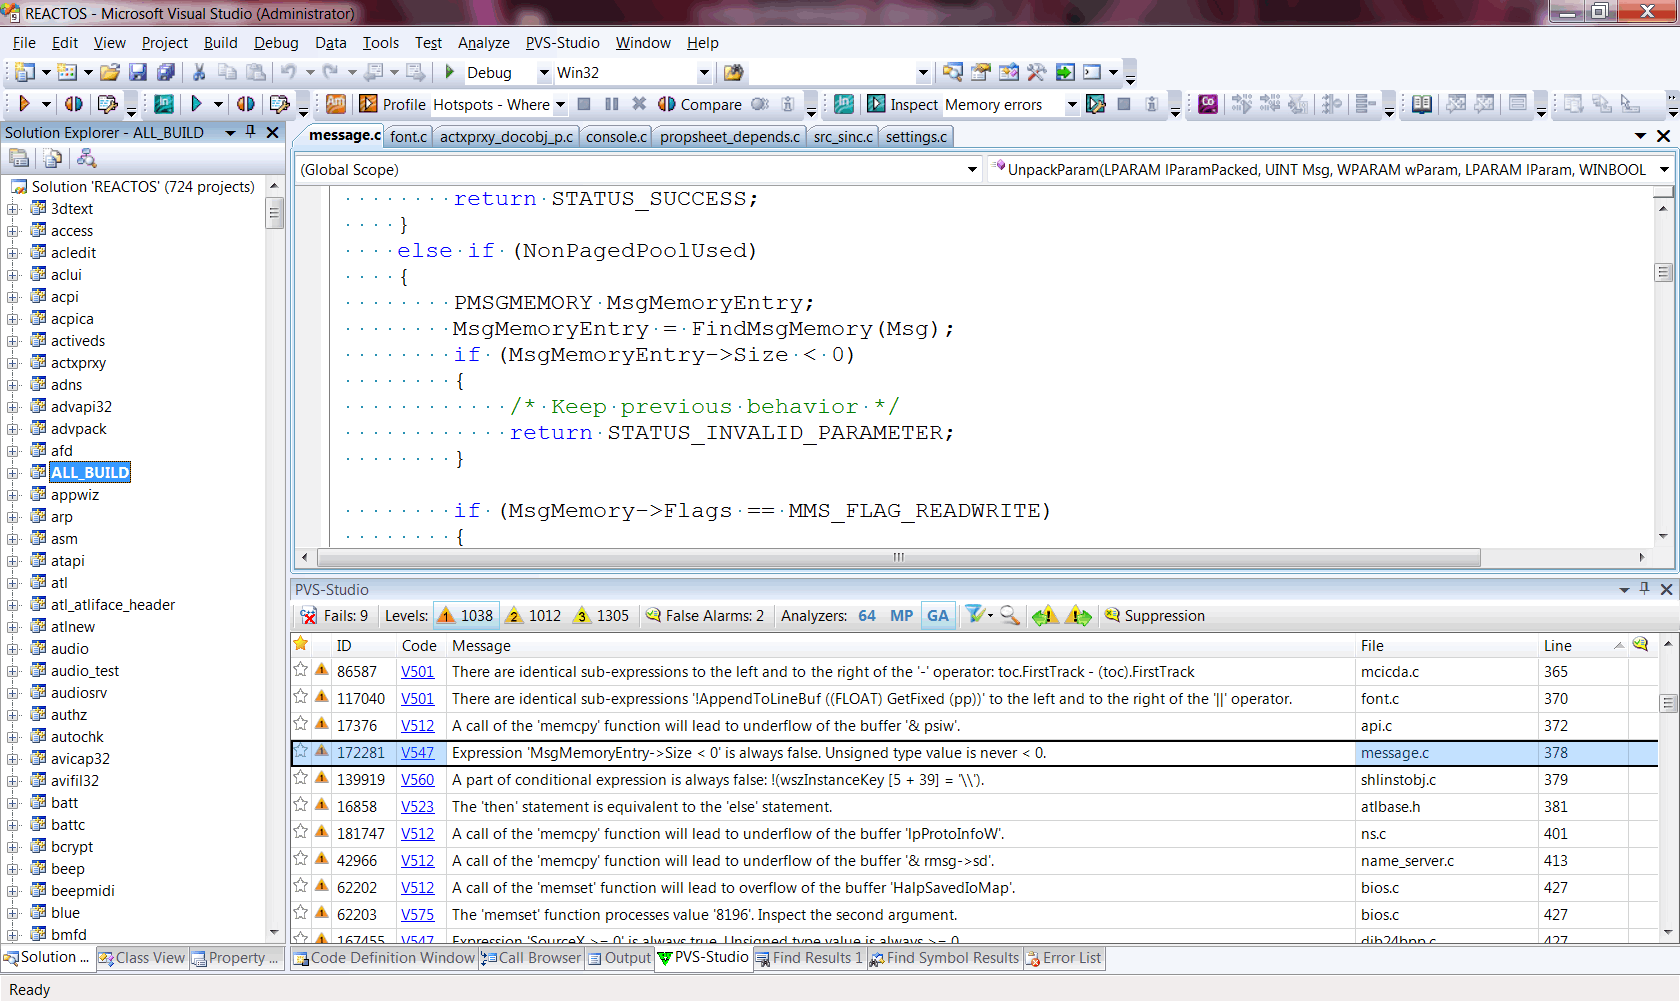The width and height of the screenshot is (1680, 1002).
Task: Open the Analyze menu
Action: (x=483, y=43)
